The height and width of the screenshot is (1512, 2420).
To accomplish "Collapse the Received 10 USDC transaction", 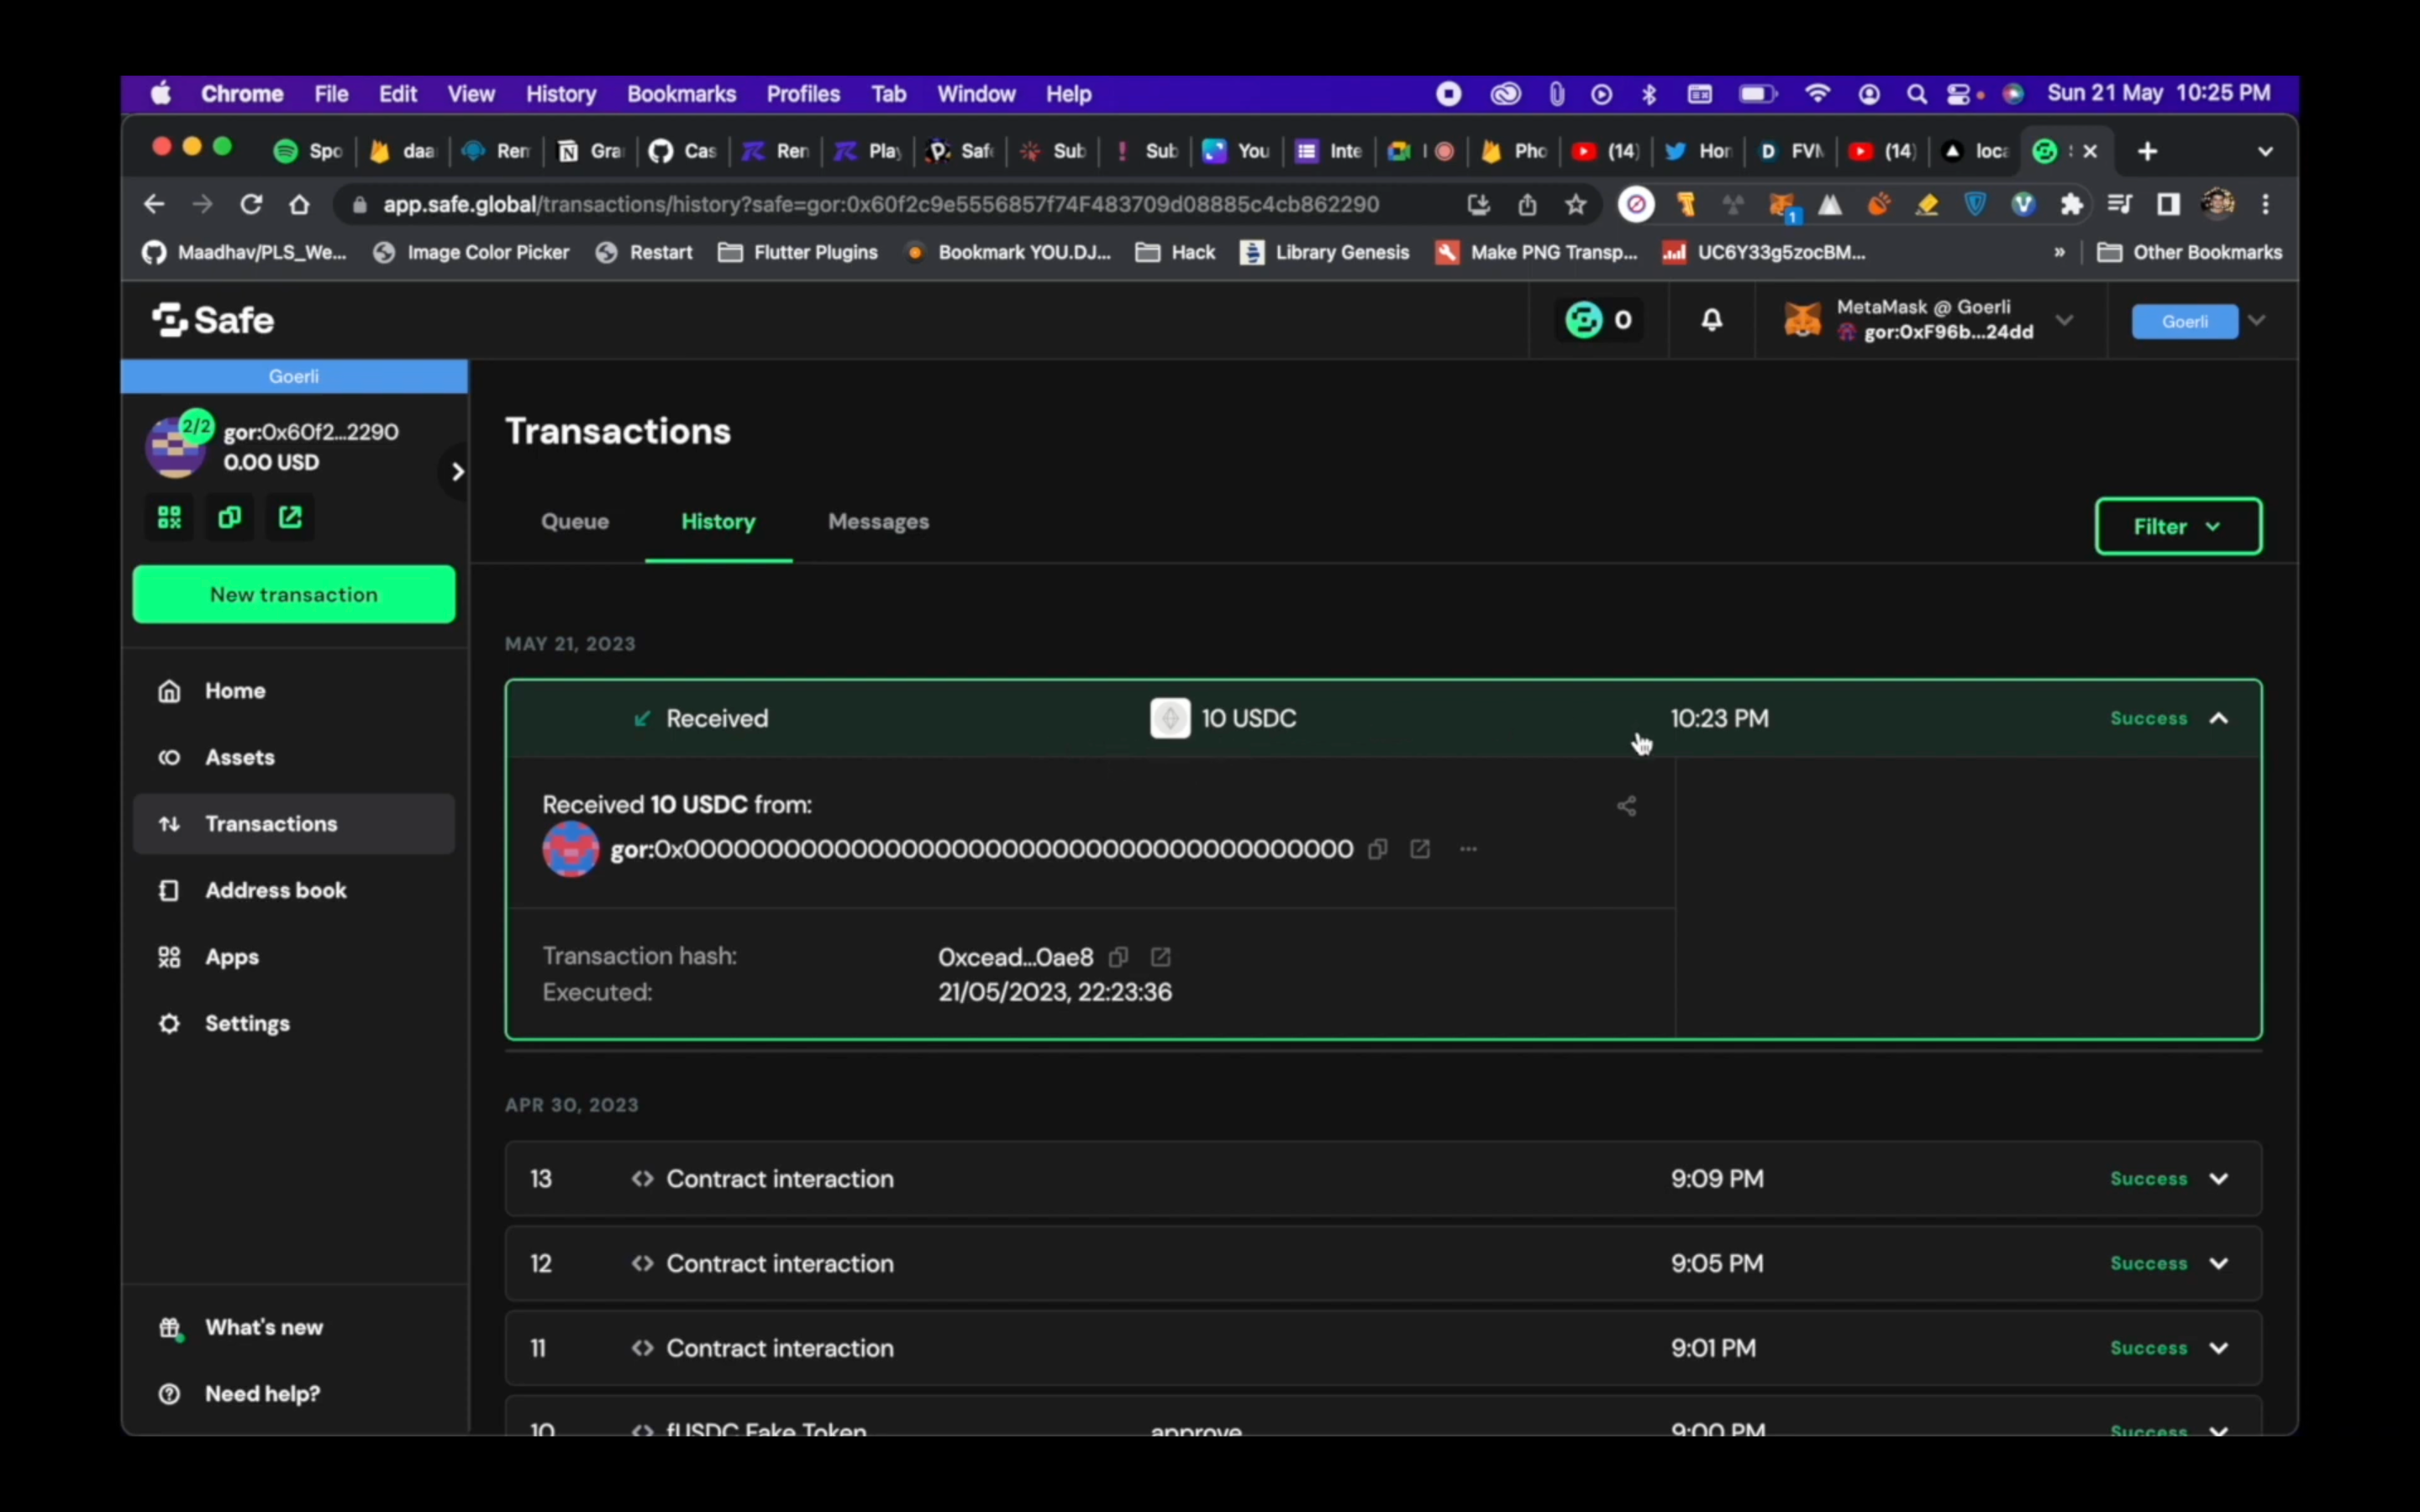I will point(2218,718).
